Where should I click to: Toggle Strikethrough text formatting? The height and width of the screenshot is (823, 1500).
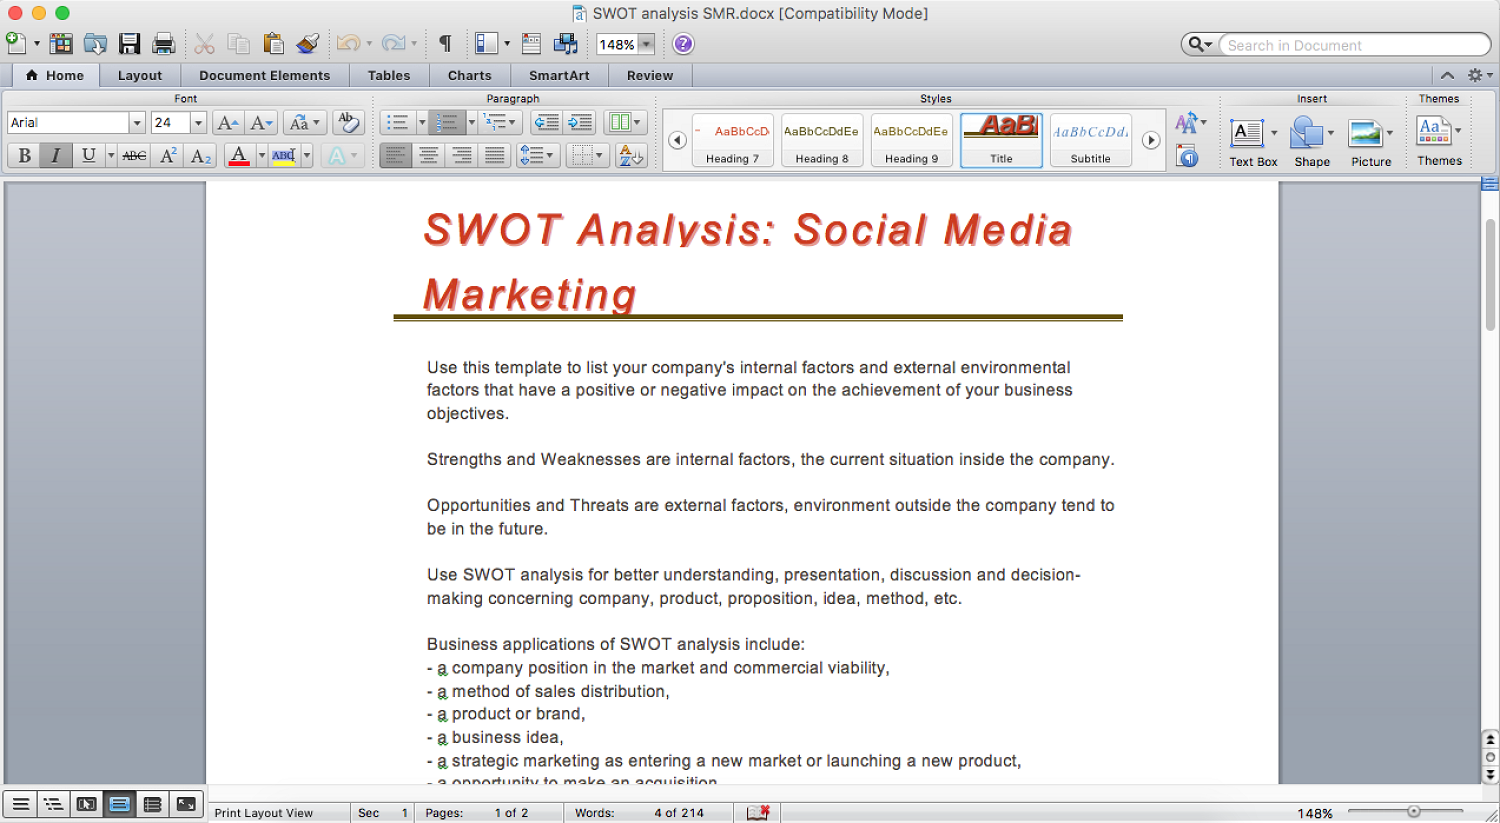[134, 156]
